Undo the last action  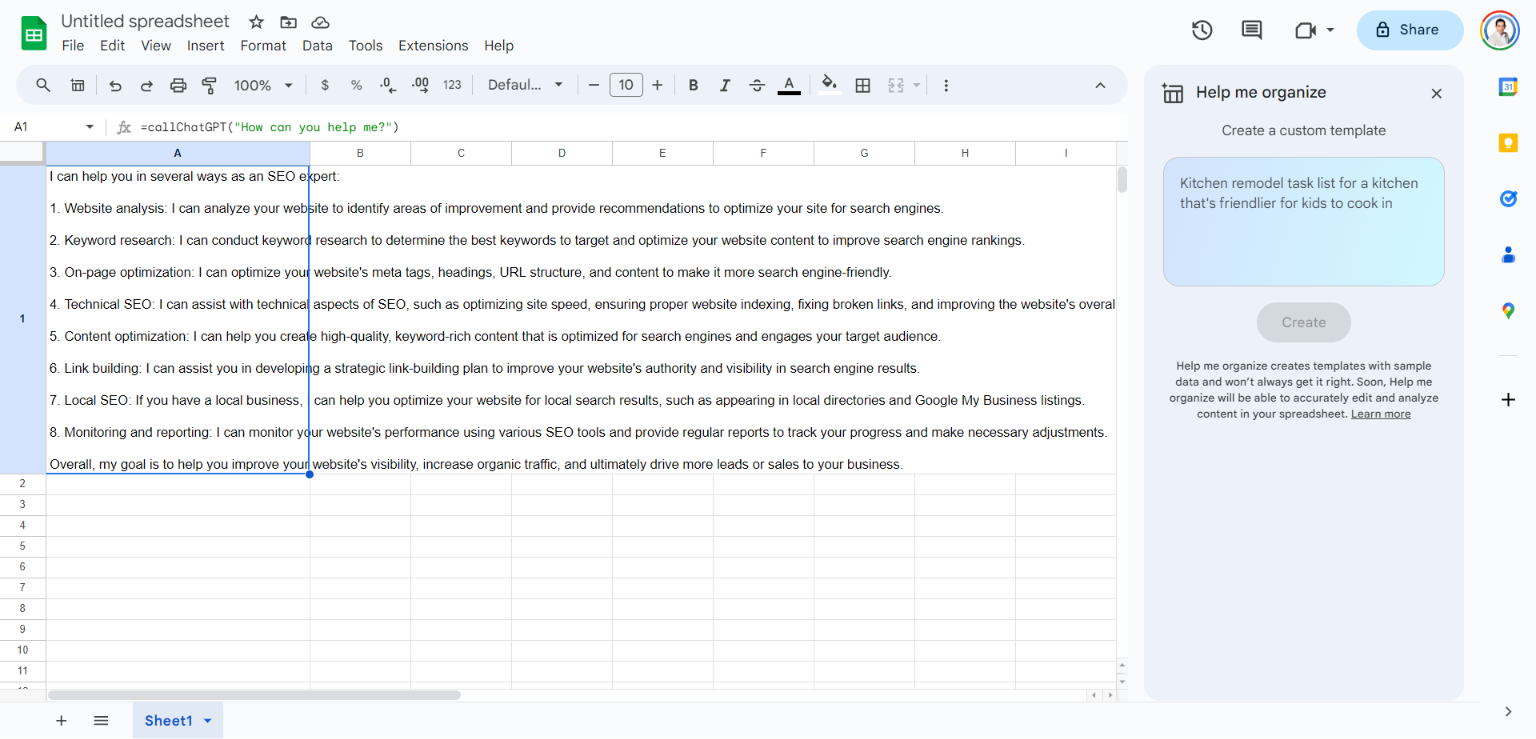[x=115, y=85]
